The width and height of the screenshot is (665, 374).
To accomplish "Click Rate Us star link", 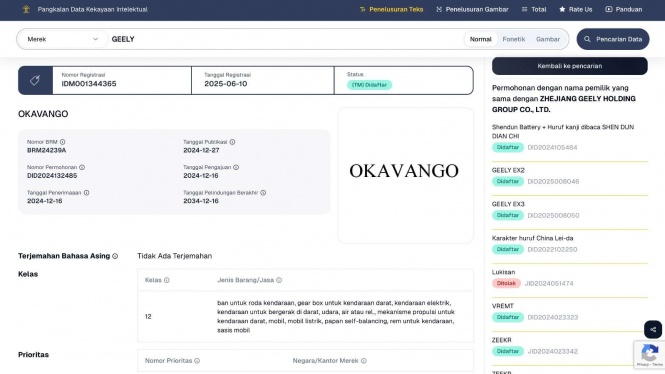I will pyautogui.click(x=576, y=9).
